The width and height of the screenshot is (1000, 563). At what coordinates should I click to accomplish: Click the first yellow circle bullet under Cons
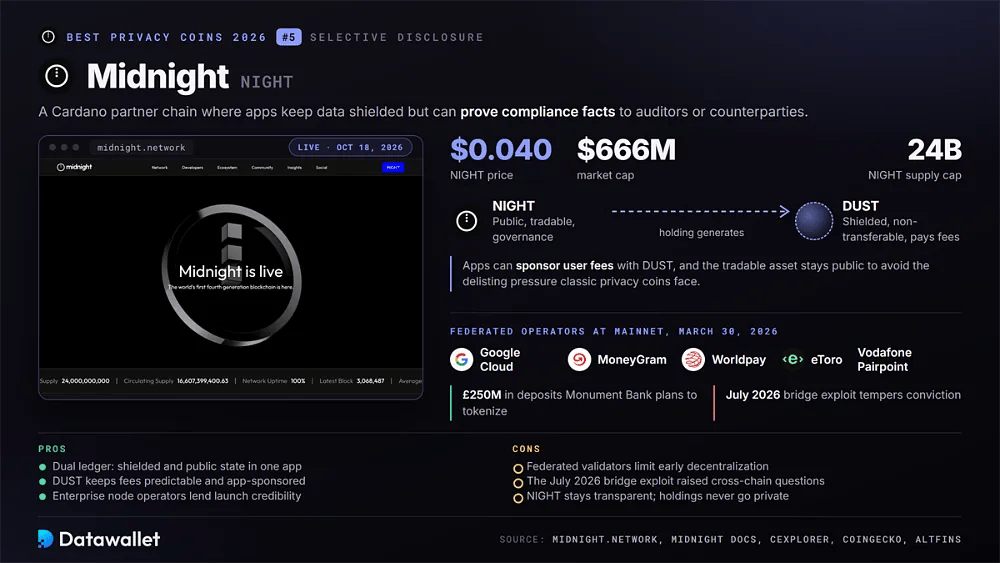point(518,468)
